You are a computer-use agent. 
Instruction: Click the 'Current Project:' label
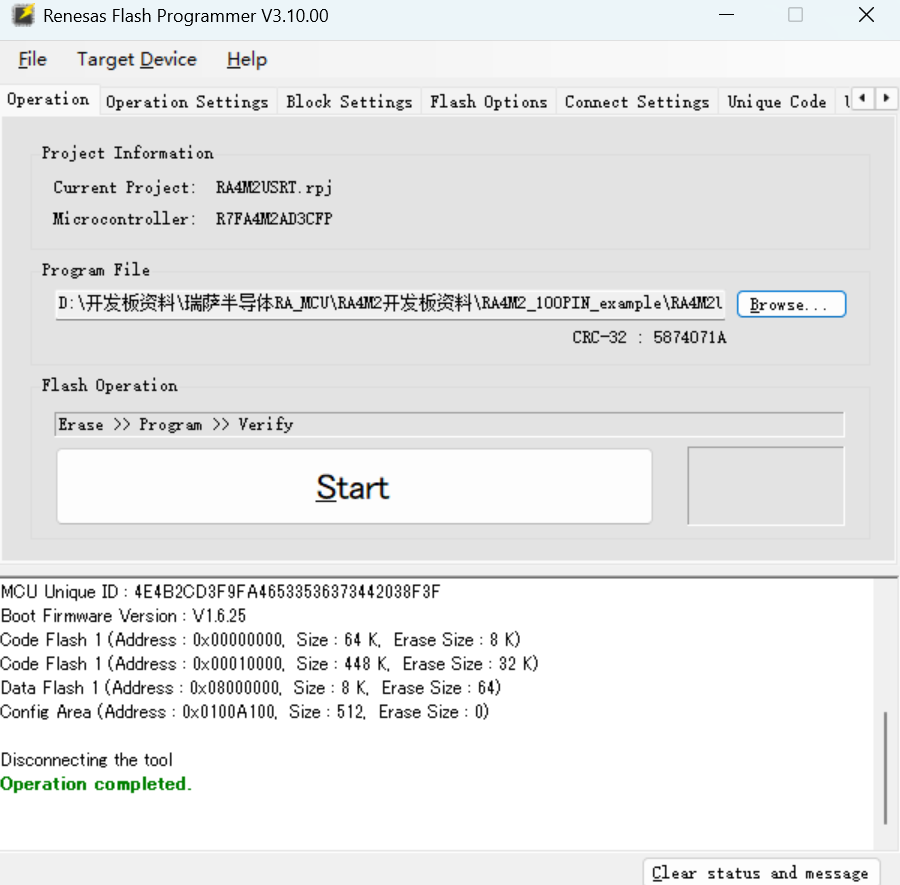pyautogui.click(x=125, y=188)
